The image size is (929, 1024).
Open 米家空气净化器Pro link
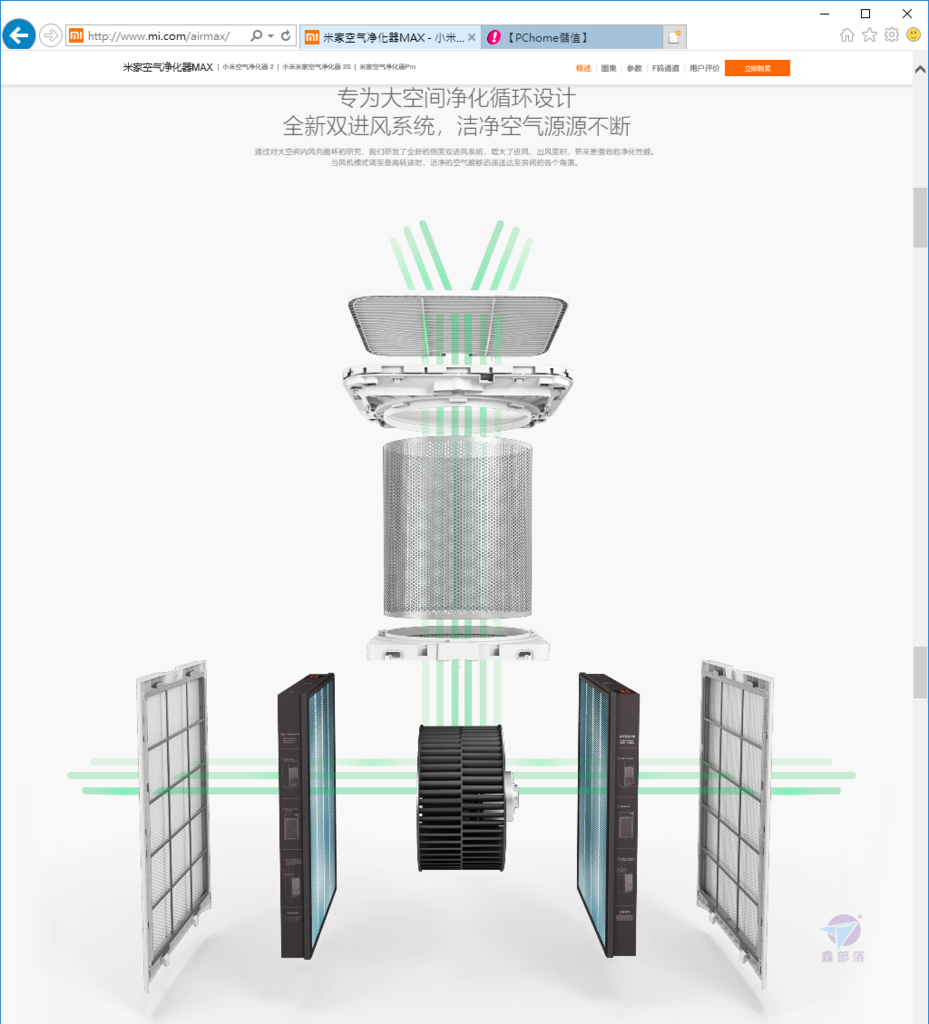coord(387,67)
